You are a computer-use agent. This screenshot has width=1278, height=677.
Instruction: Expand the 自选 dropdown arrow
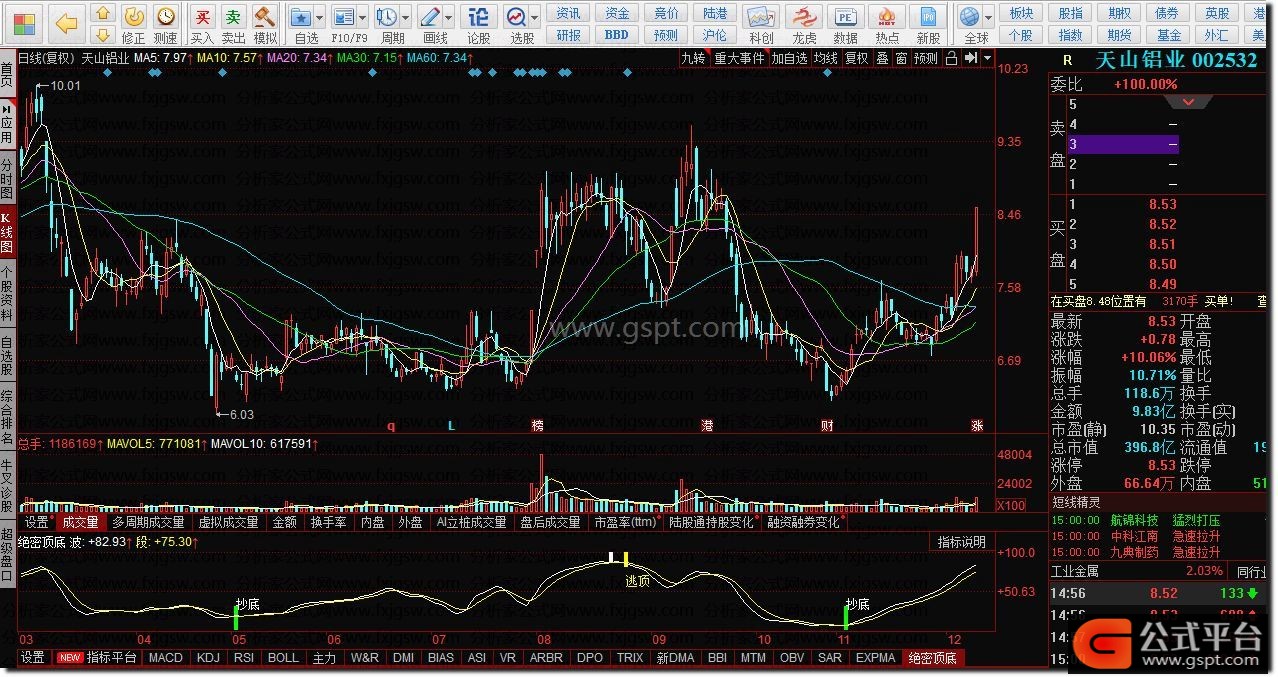[319, 18]
